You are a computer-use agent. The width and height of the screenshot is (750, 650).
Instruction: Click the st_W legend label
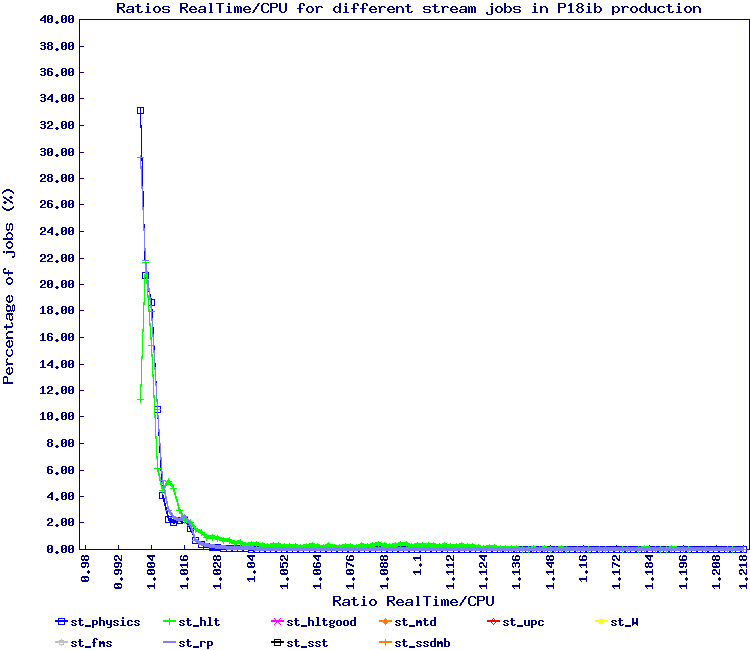pos(624,622)
